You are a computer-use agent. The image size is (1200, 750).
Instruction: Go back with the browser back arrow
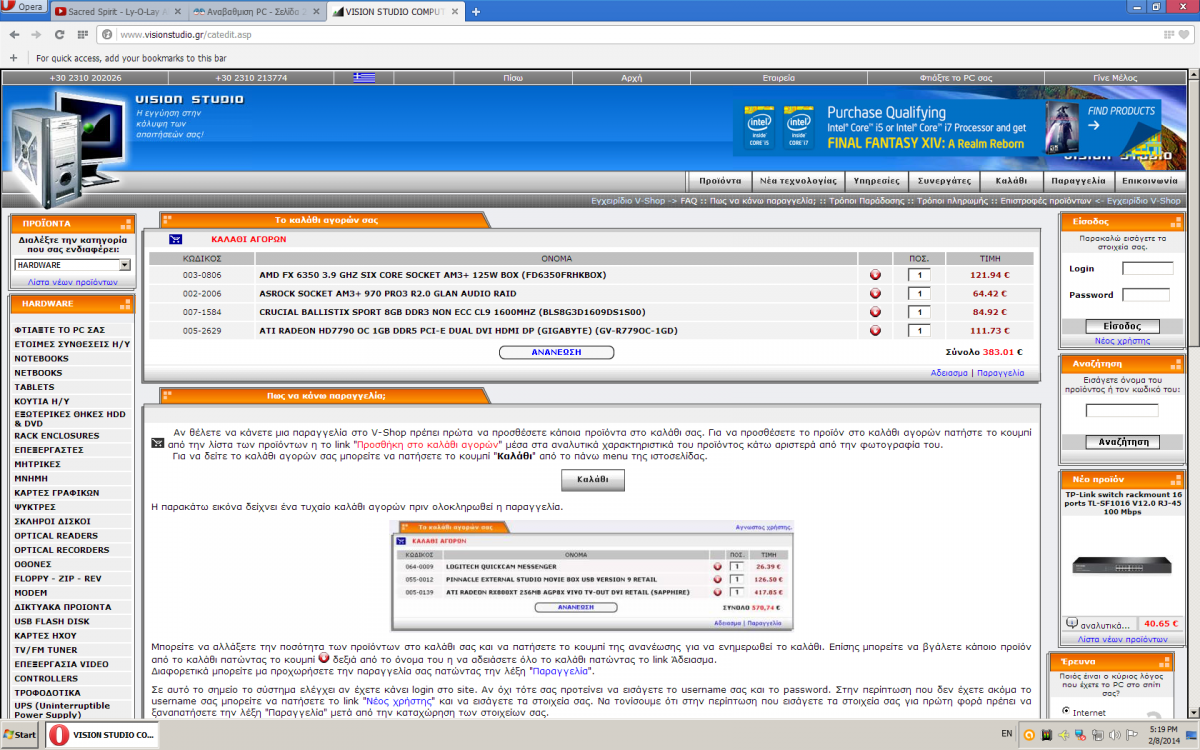16,34
